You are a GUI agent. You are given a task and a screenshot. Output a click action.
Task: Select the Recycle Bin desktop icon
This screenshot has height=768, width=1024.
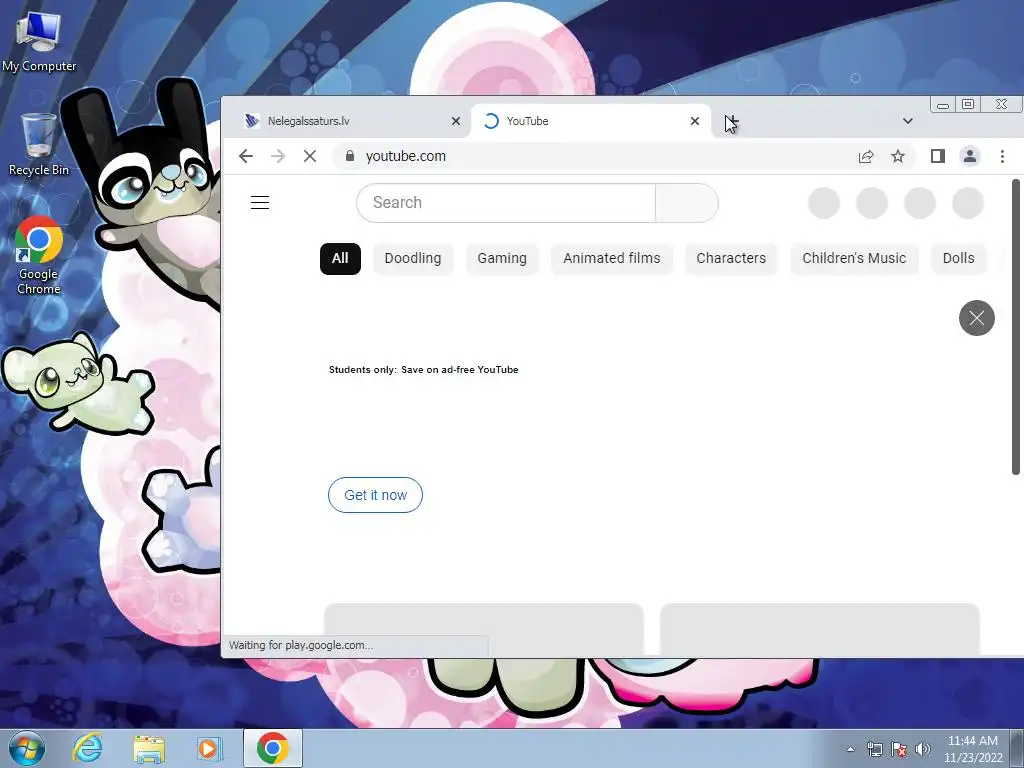tap(39, 144)
